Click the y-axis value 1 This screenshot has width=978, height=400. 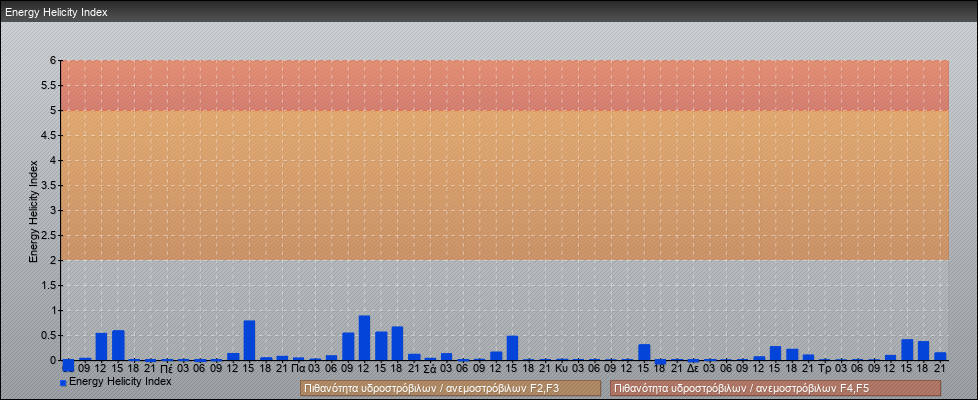pyautogui.click(x=54, y=310)
